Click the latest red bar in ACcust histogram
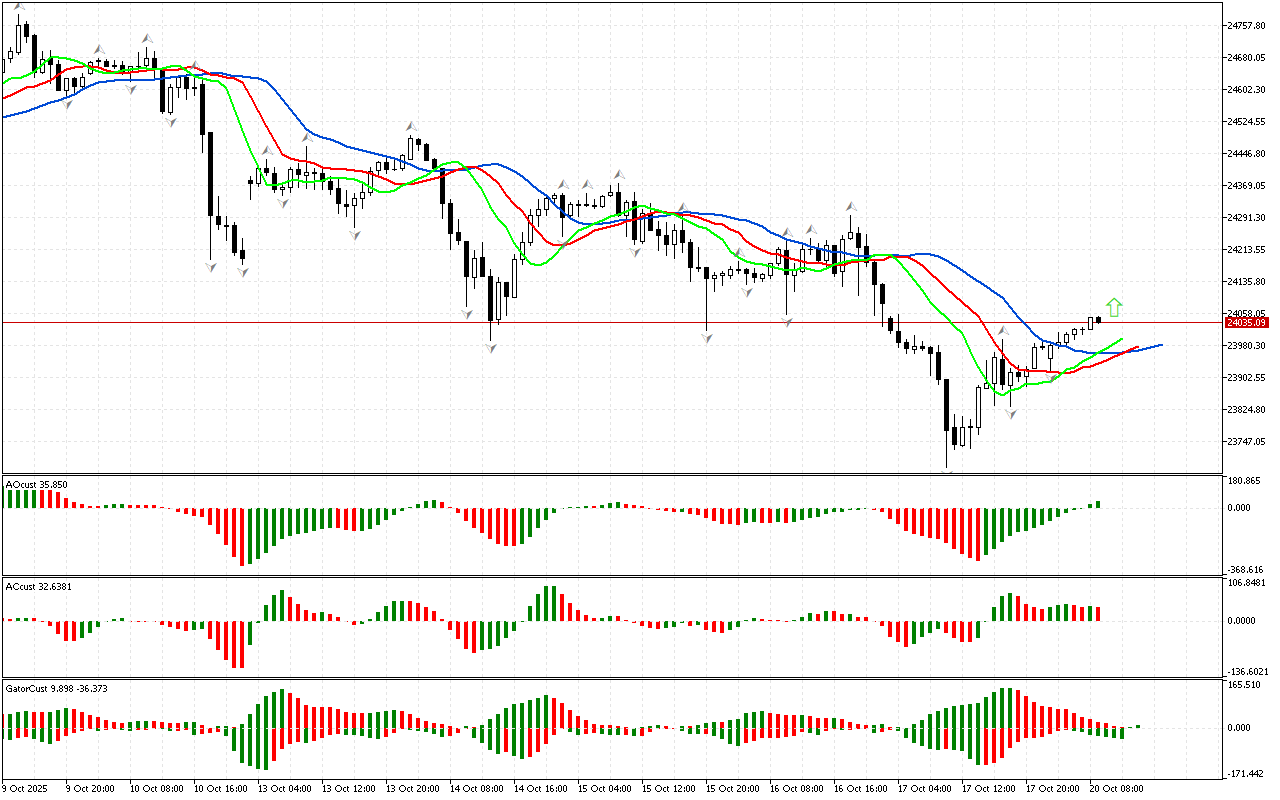Image resolution: width=1280 pixels, height=800 pixels. click(x=1097, y=613)
